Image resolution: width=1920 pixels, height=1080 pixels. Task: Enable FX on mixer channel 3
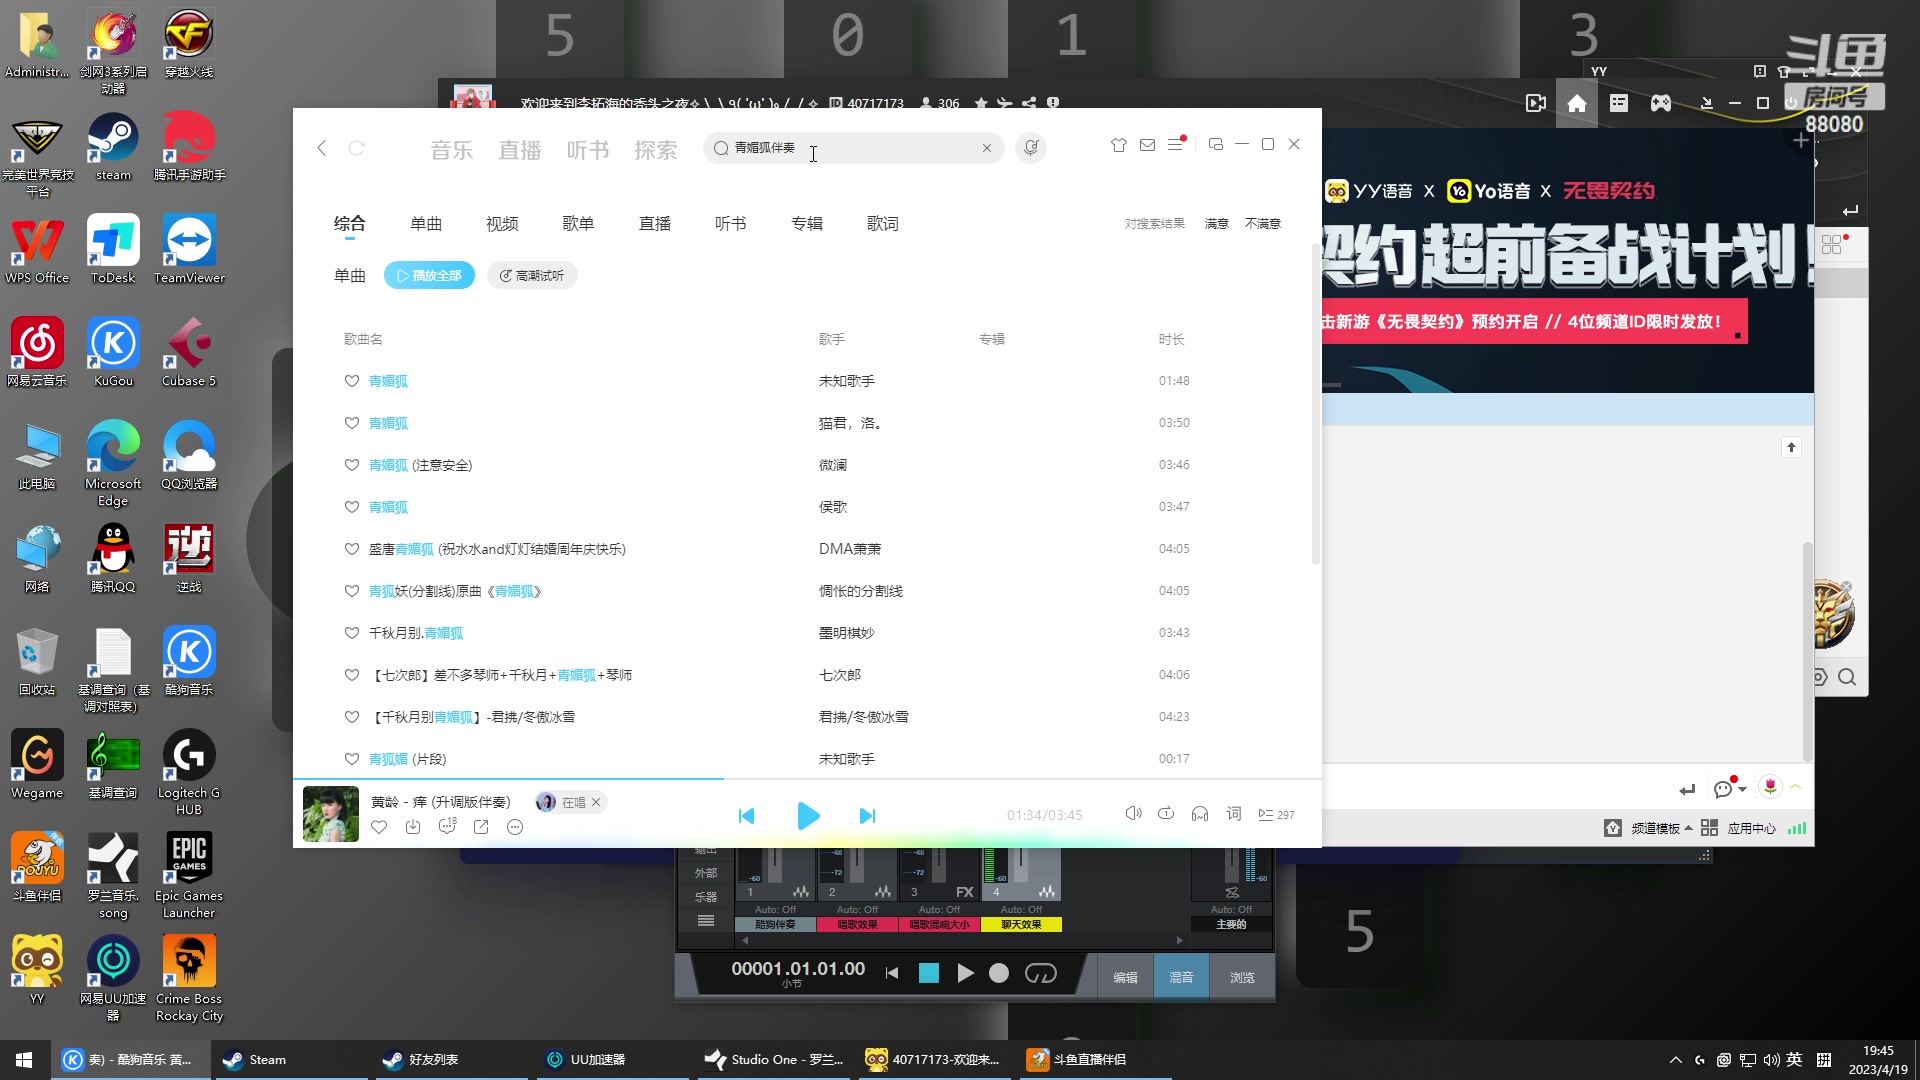pos(963,891)
